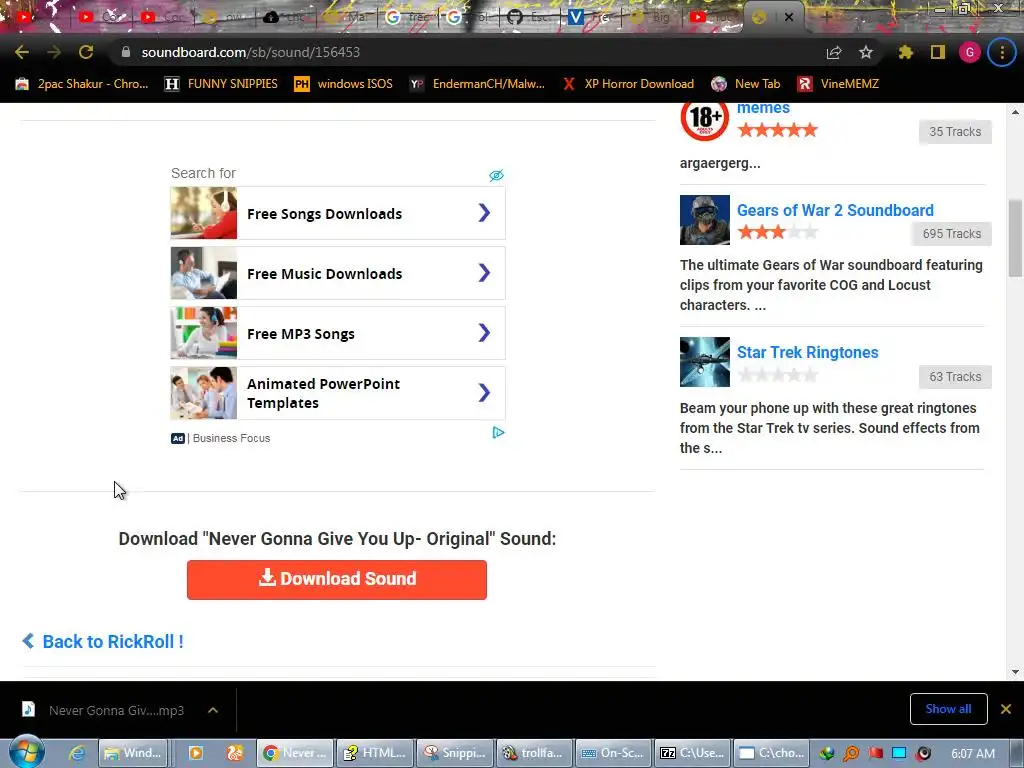
Task: Open the New Tab bookmark
Action: 746,84
